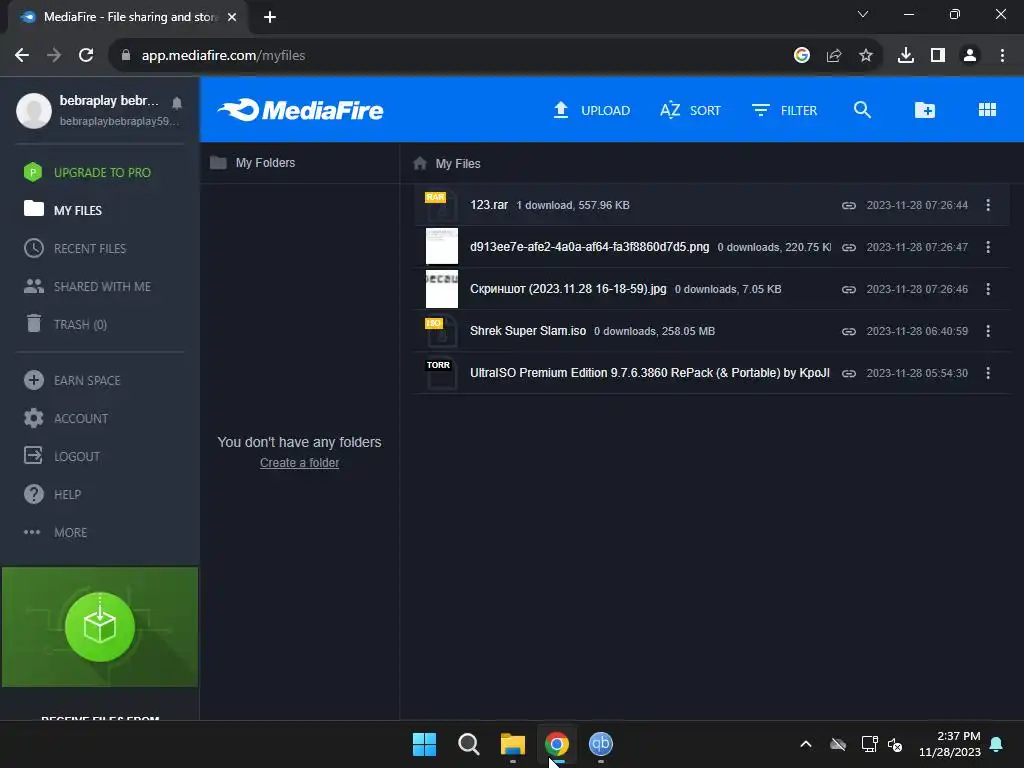Click the My Folders header
Viewport: 1024px width, 768px height.
253,163
